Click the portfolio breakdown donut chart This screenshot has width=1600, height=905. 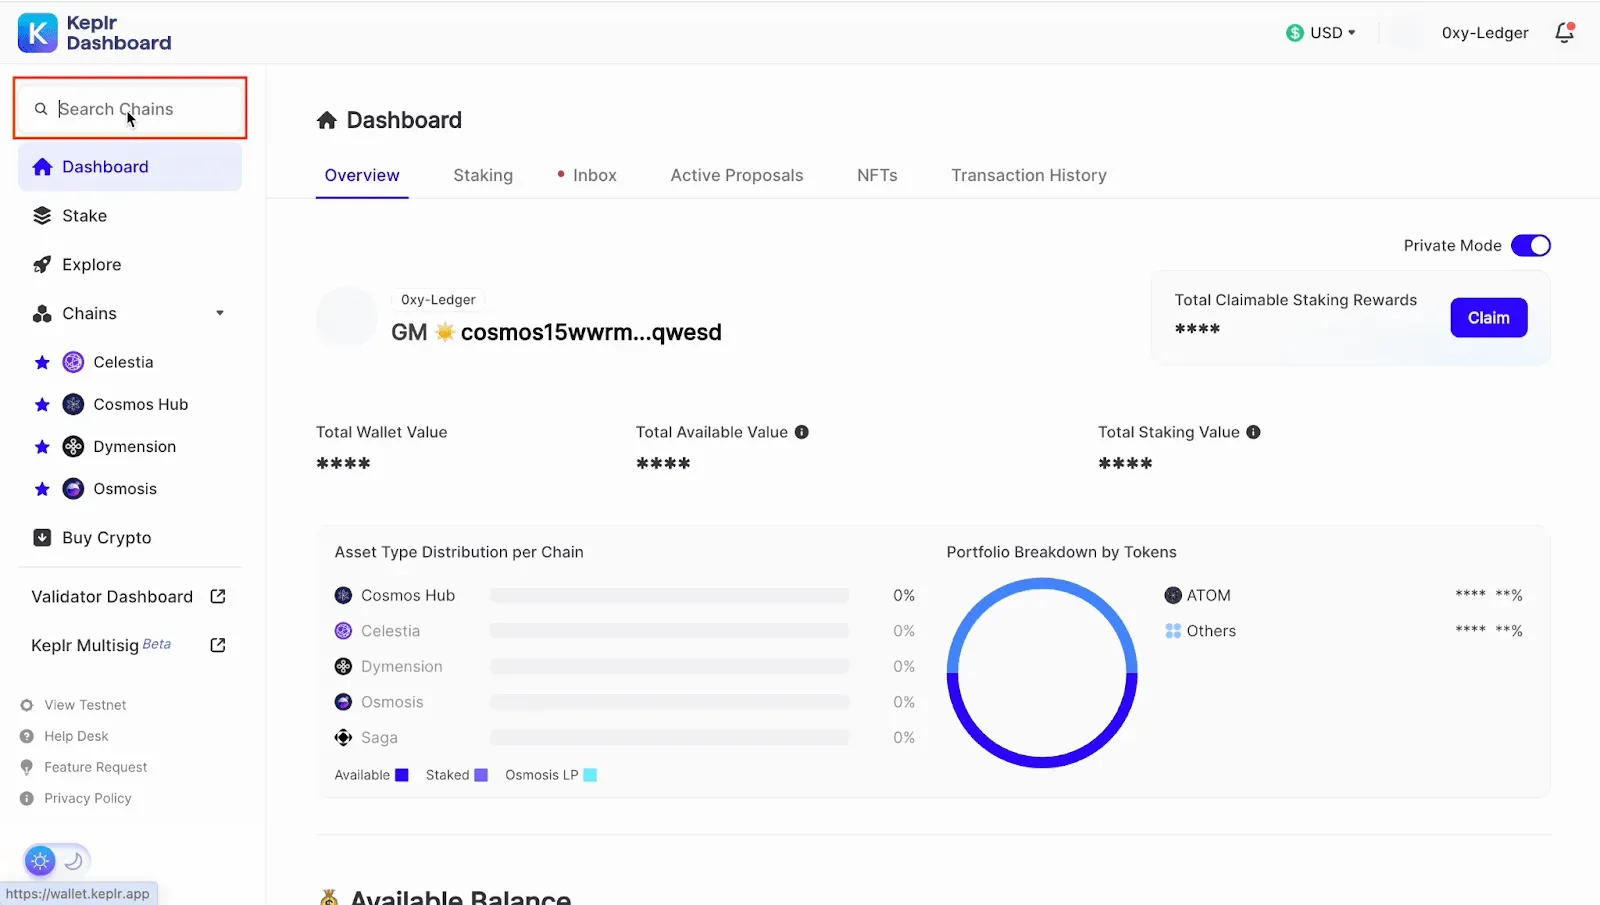1042,673
